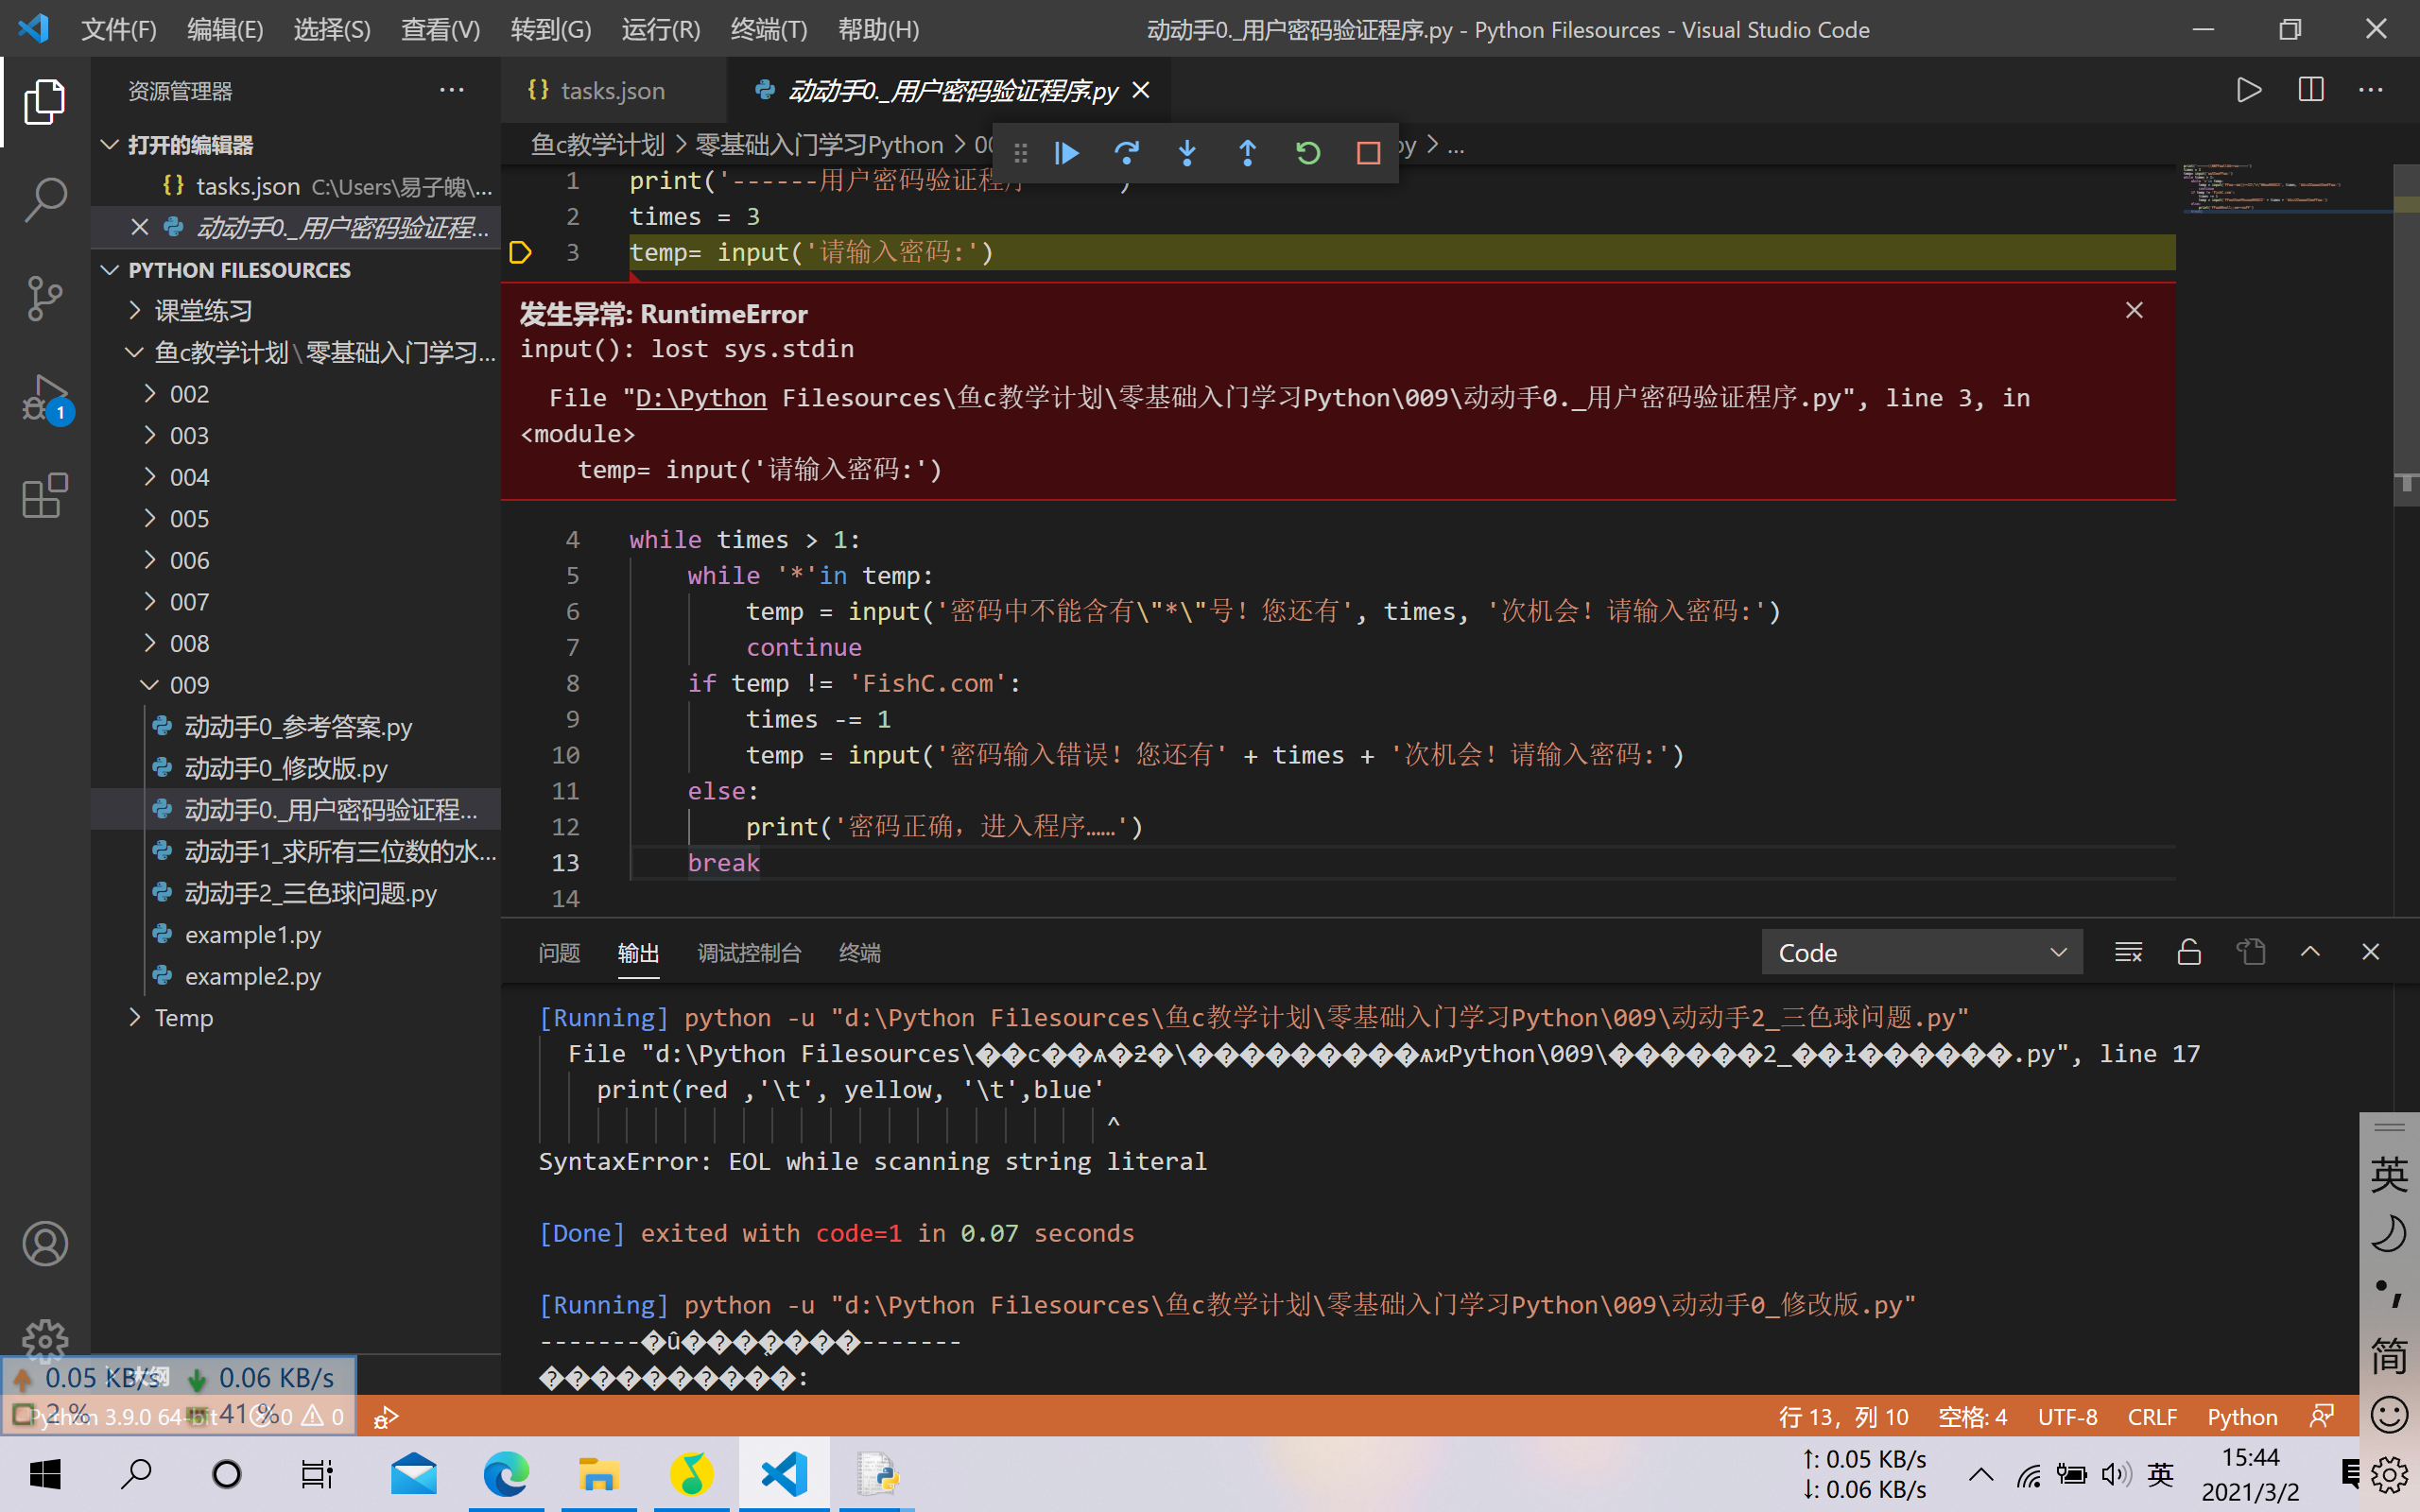Open the 运行(R) menu
Image resolution: width=2420 pixels, height=1512 pixels.
[661, 30]
